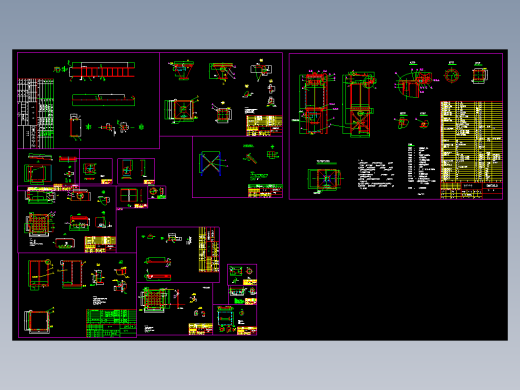
Task: Pick the blue cross-braced frame view
Action: coord(210,163)
